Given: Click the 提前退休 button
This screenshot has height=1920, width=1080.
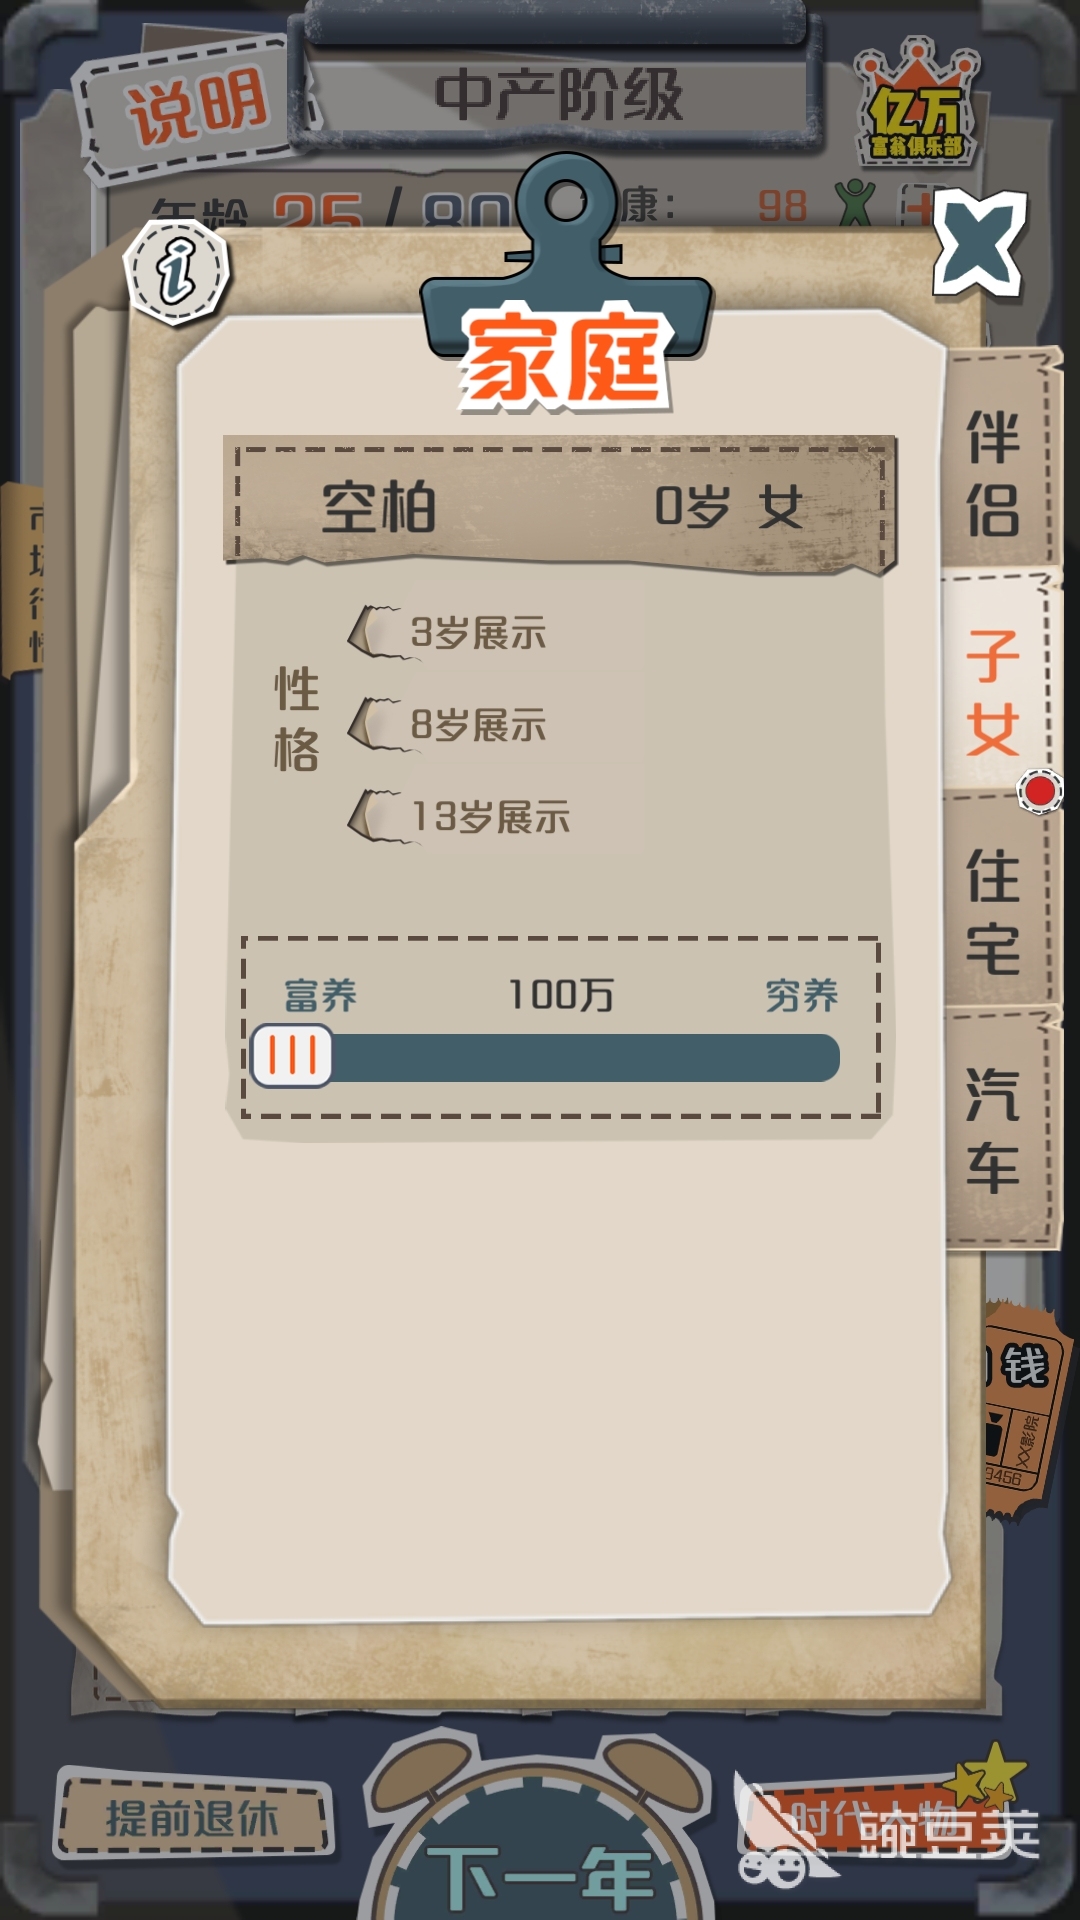Looking at the screenshot, I should [193, 1817].
